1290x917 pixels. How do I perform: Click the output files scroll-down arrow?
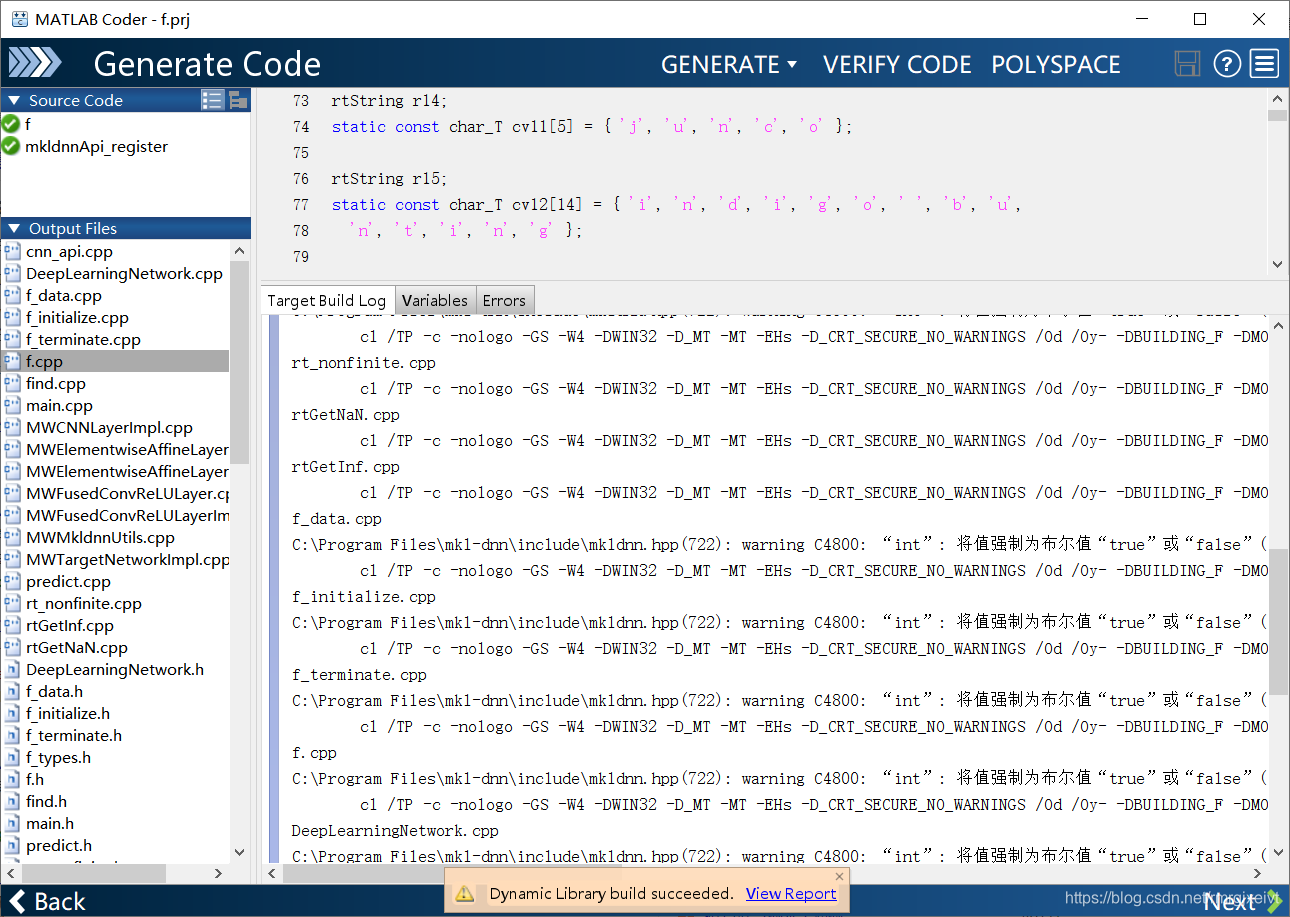tap(239, 853)
